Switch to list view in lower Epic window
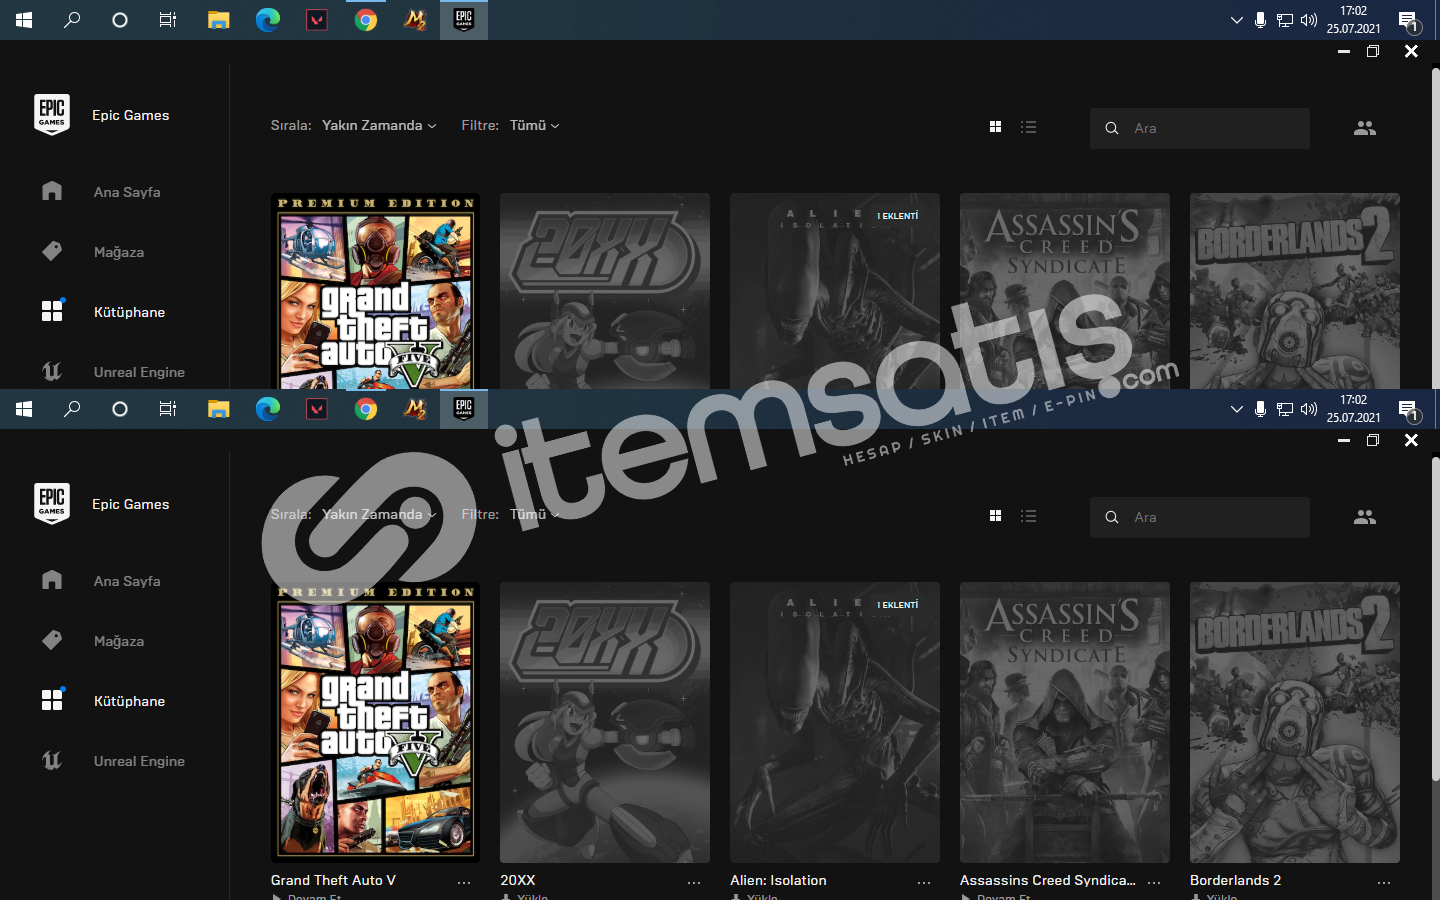 point(1028,516)
